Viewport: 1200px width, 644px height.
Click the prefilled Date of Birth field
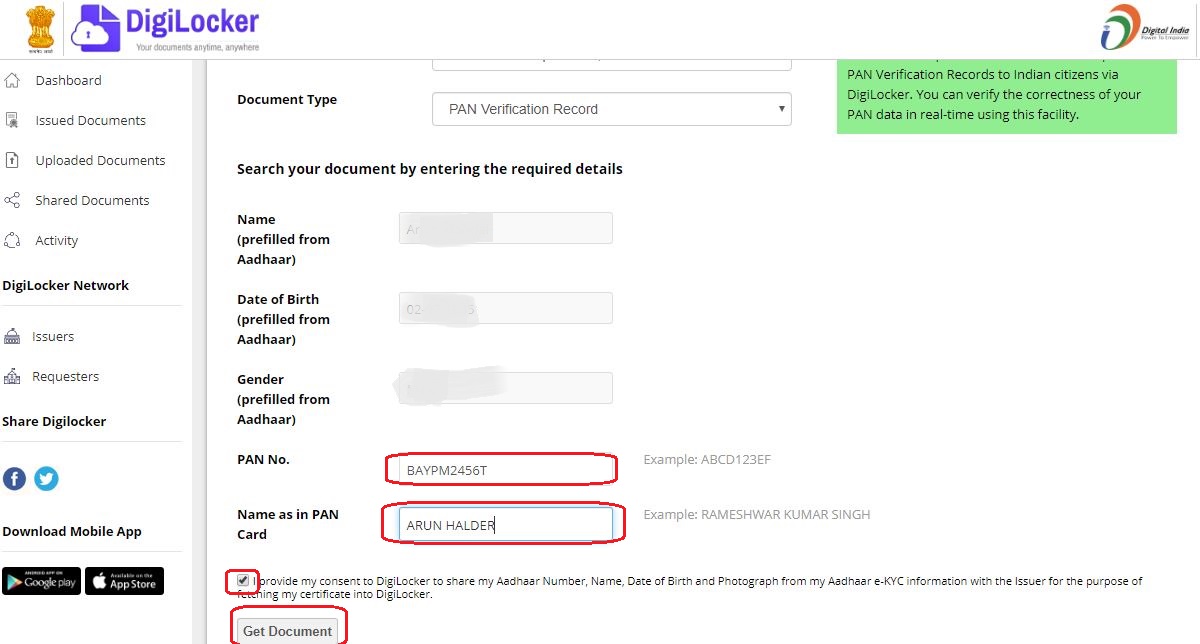click(x=505, y=308)
